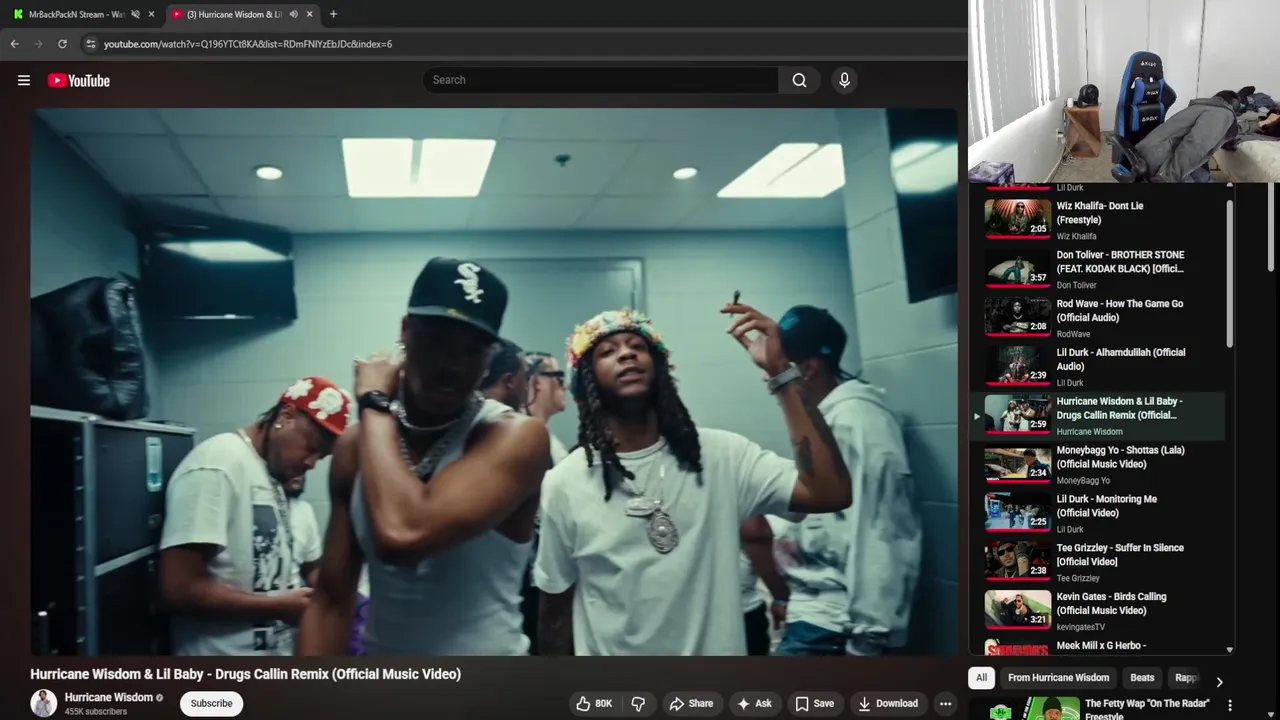Open options for Fetty Wap On The Radar video

[x=1230, y=706]
